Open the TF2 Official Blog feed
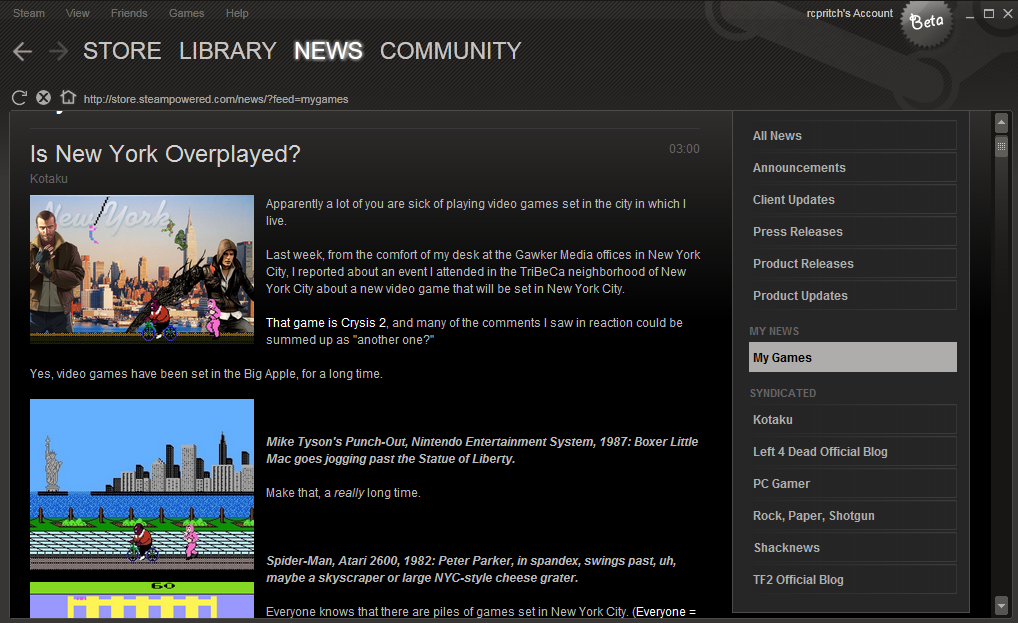Viewport: 1018px width, 623px height. 852,580
